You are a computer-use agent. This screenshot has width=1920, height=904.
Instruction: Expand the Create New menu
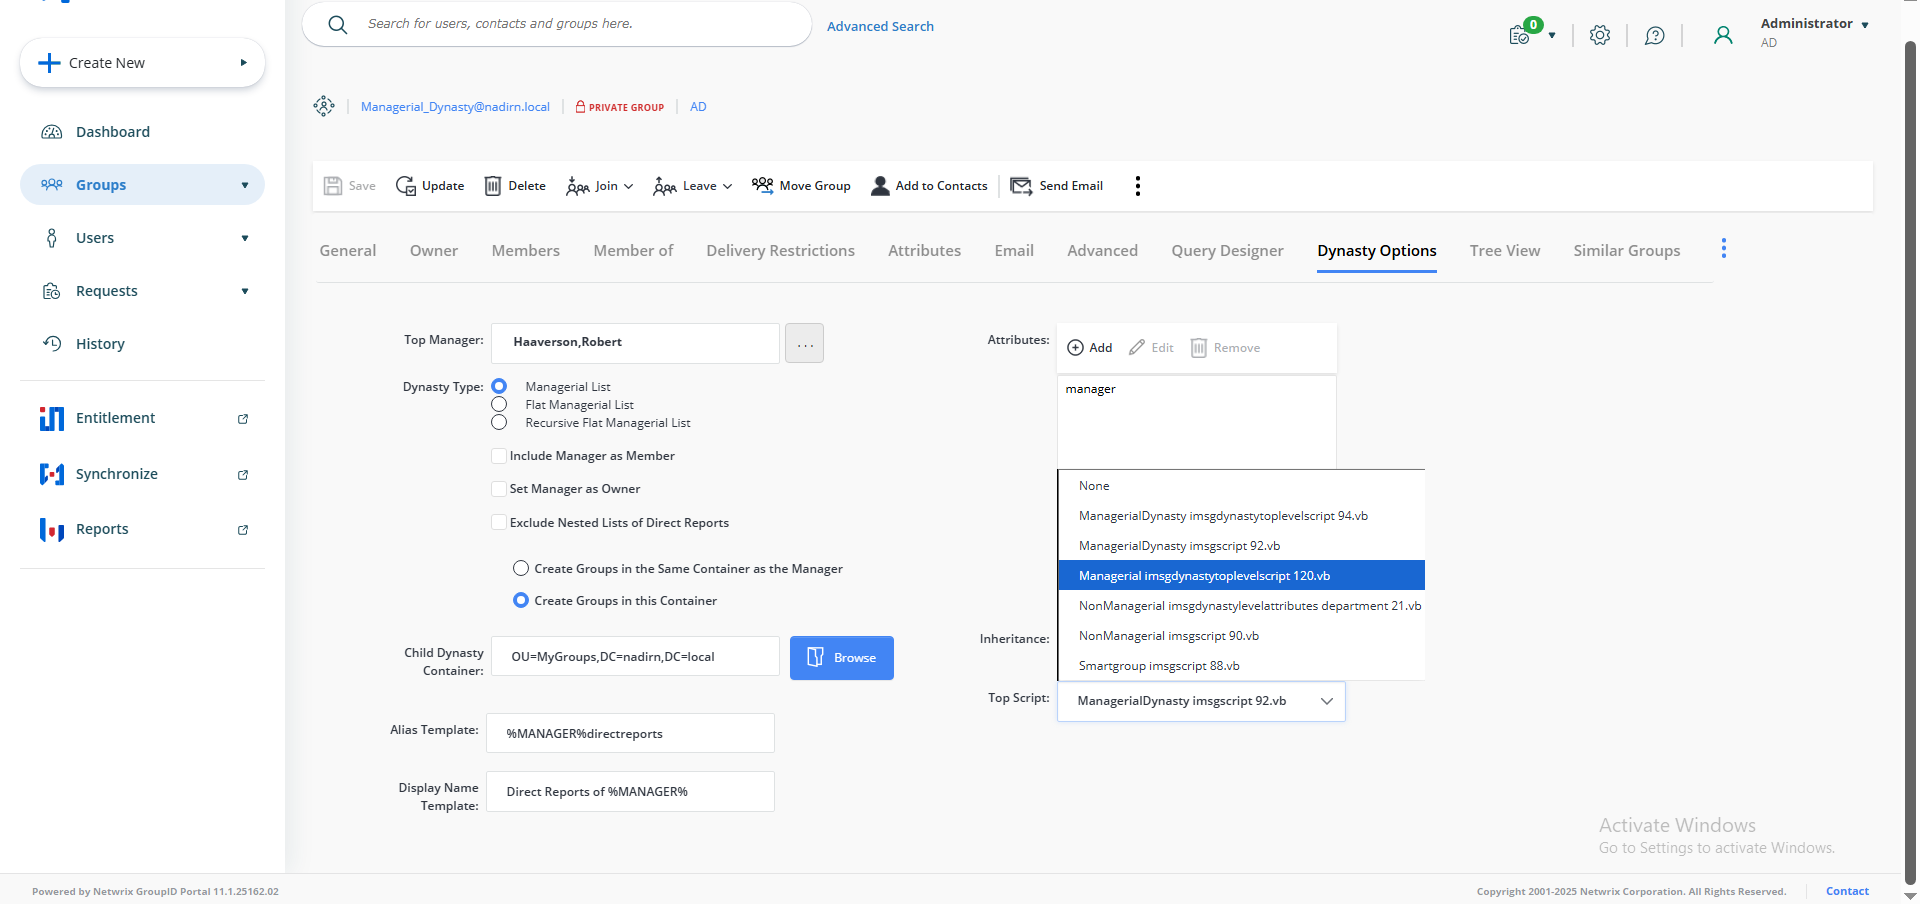tap(142, 63)
